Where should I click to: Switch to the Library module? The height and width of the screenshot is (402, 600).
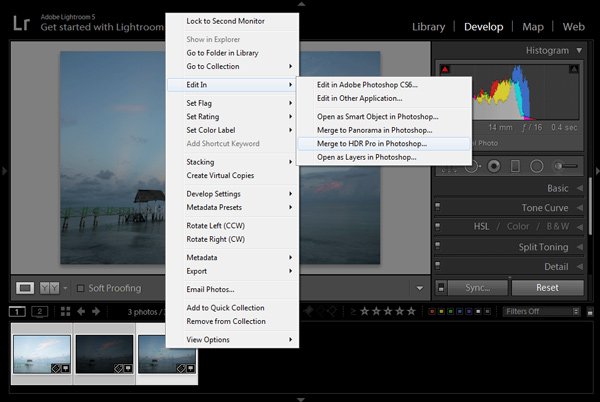pos(429,27)
